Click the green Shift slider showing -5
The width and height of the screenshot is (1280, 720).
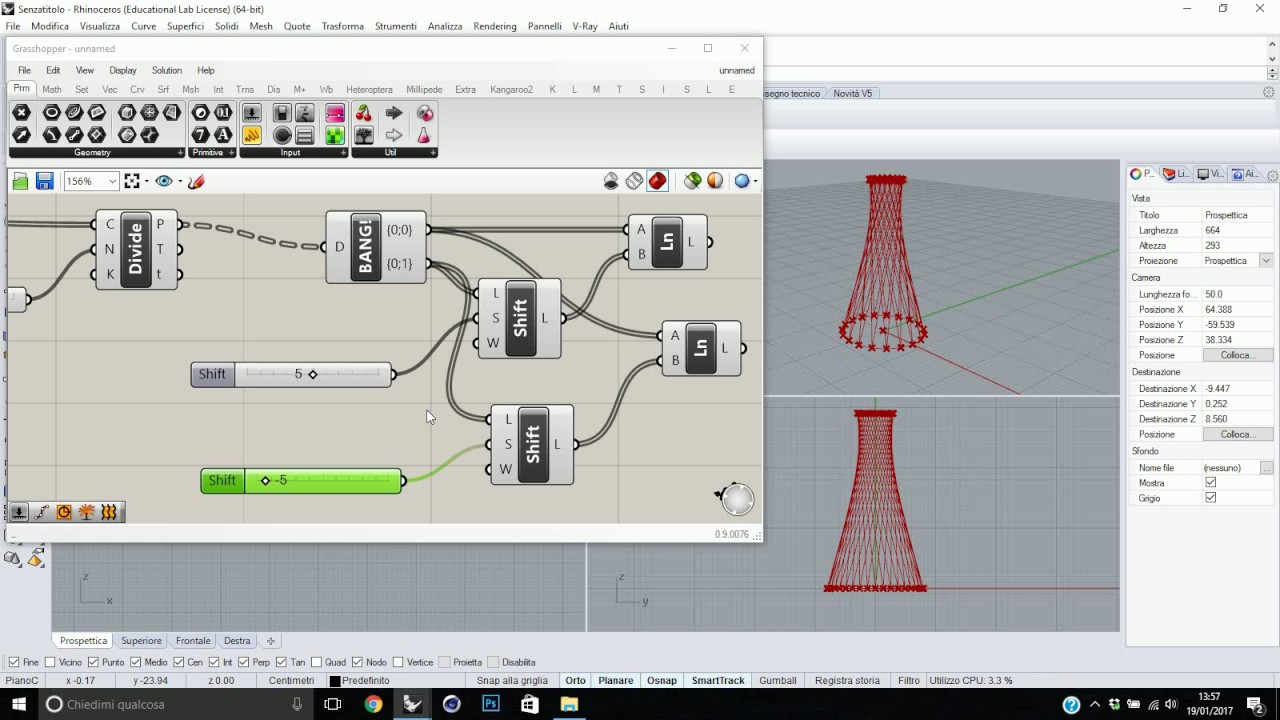[x=301, y=481]
